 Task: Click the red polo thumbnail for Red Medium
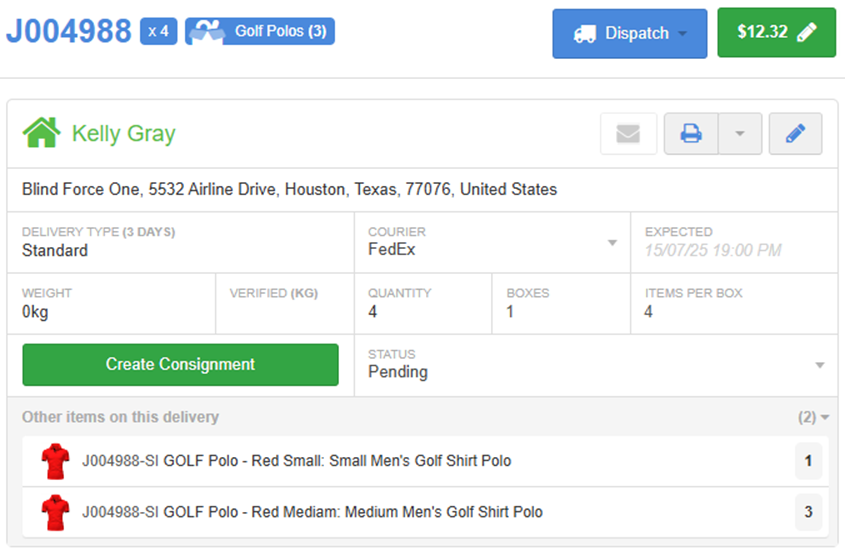(x=56, y=512)
